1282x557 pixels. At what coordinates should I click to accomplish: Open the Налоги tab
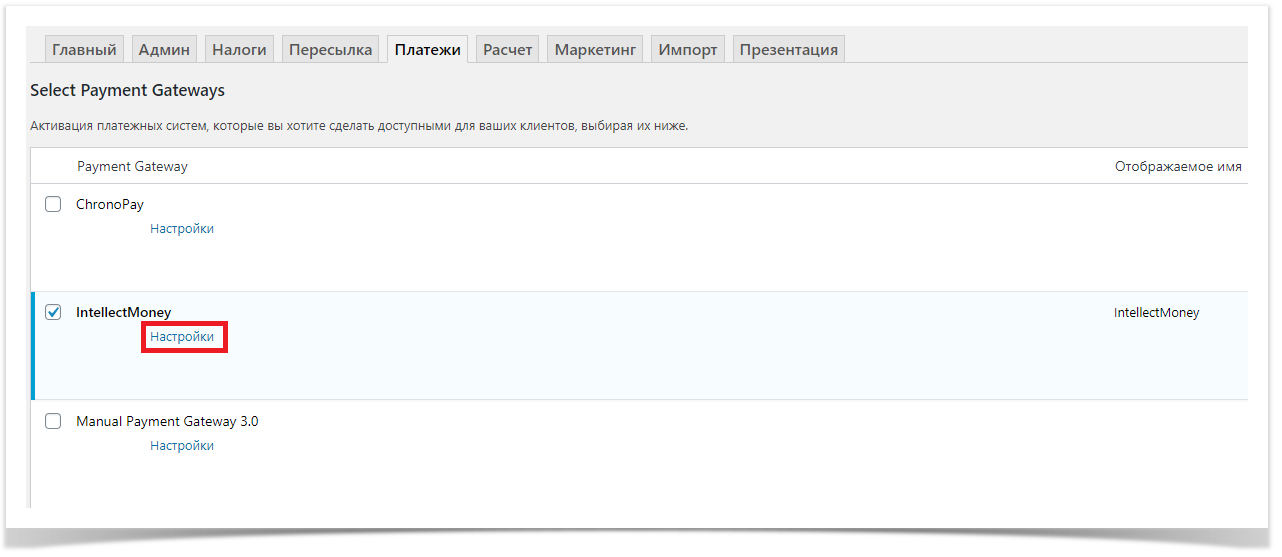pos(239,50)
